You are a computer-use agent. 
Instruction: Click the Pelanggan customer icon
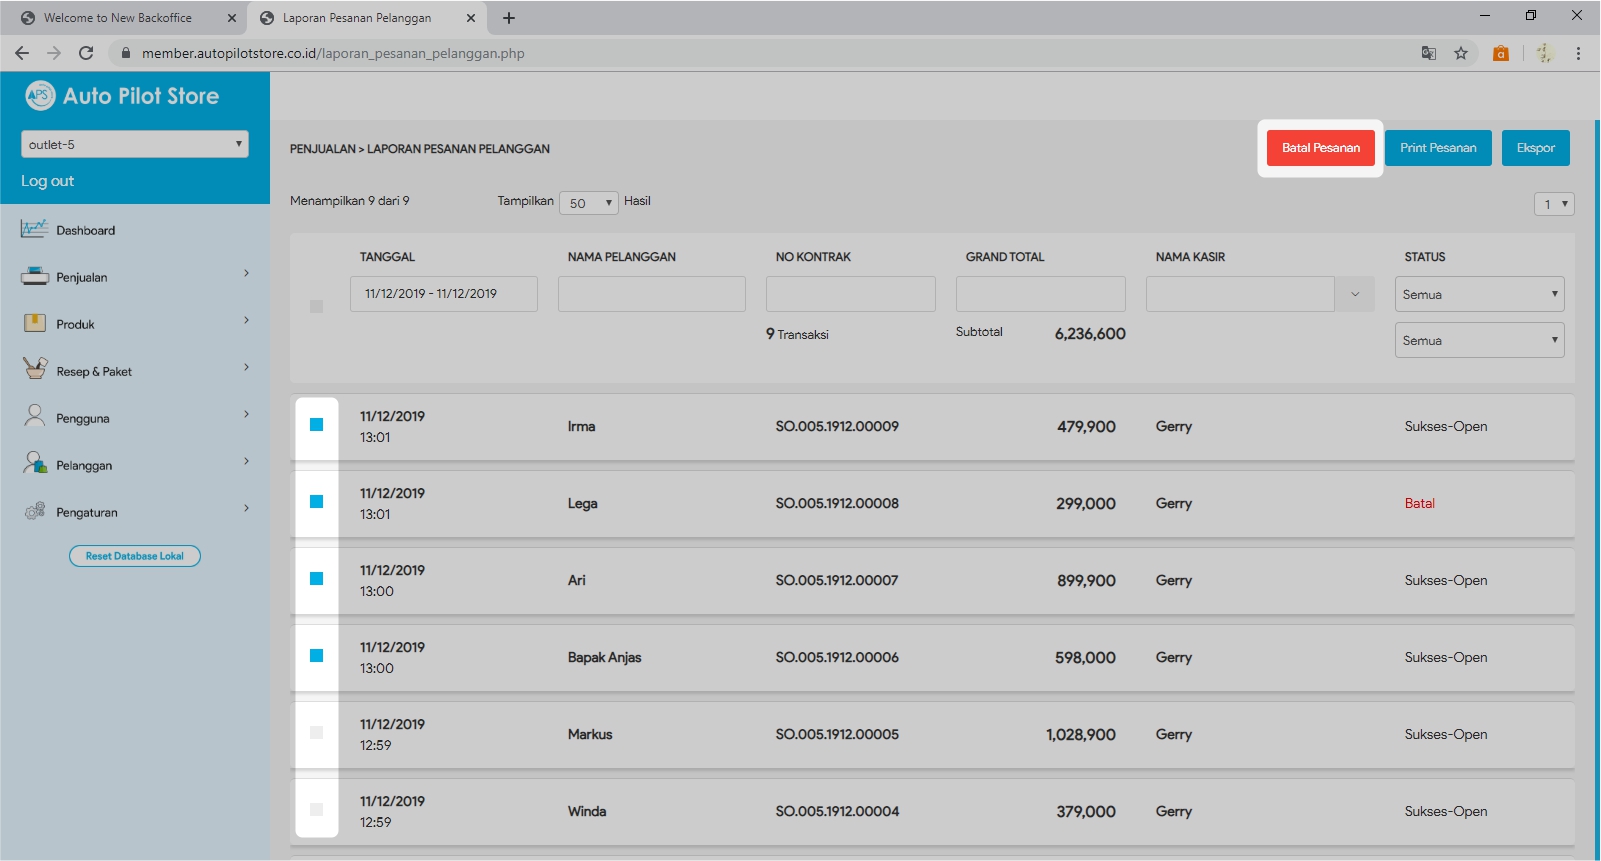tap(35, 463)
